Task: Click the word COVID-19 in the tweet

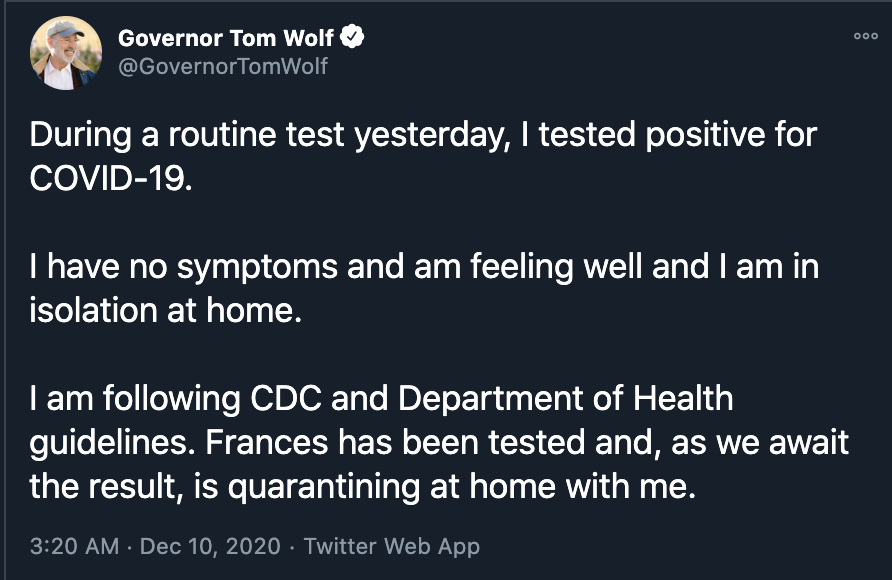Action: coord(108,176)
